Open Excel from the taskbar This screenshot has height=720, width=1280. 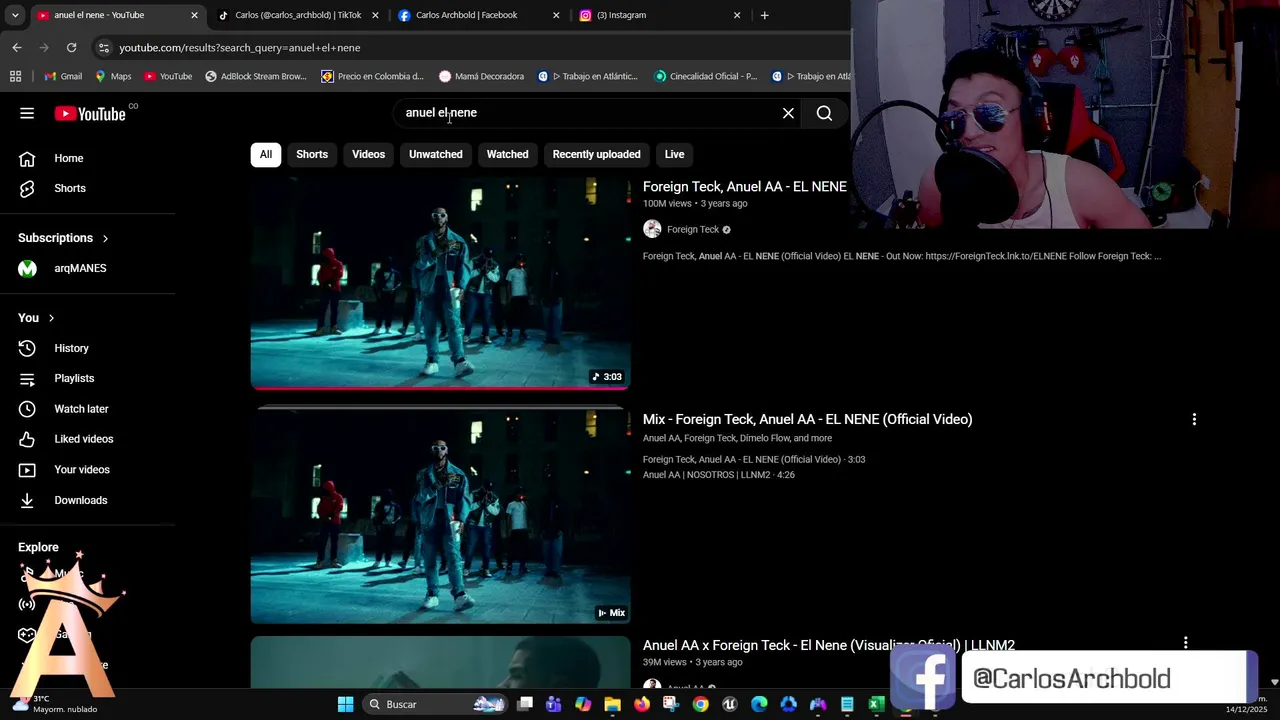[876, 704]
